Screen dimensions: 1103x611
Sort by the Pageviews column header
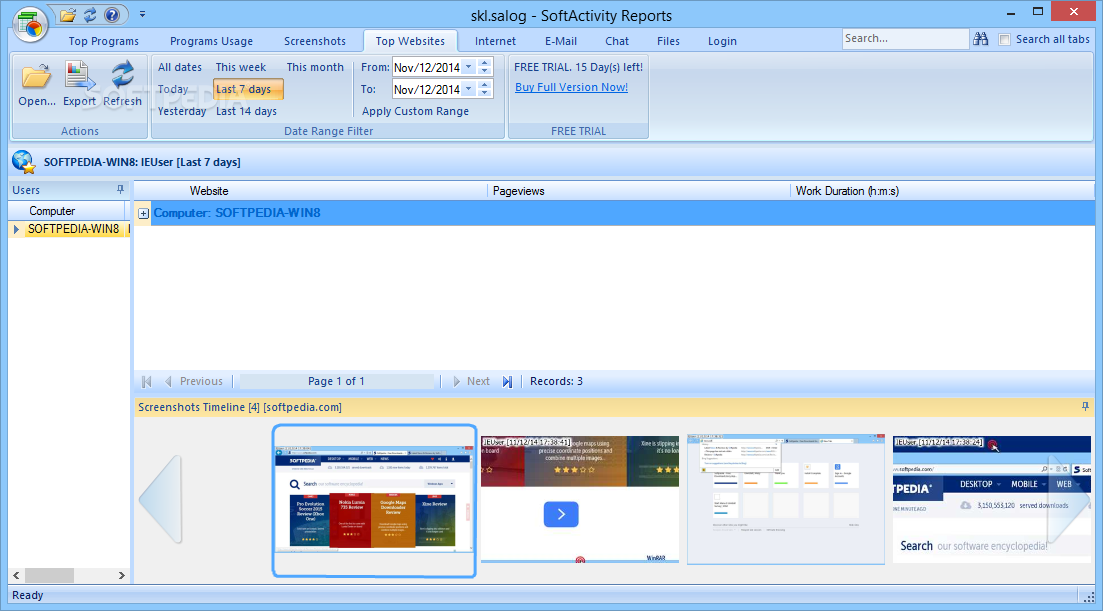click(518, 191)
